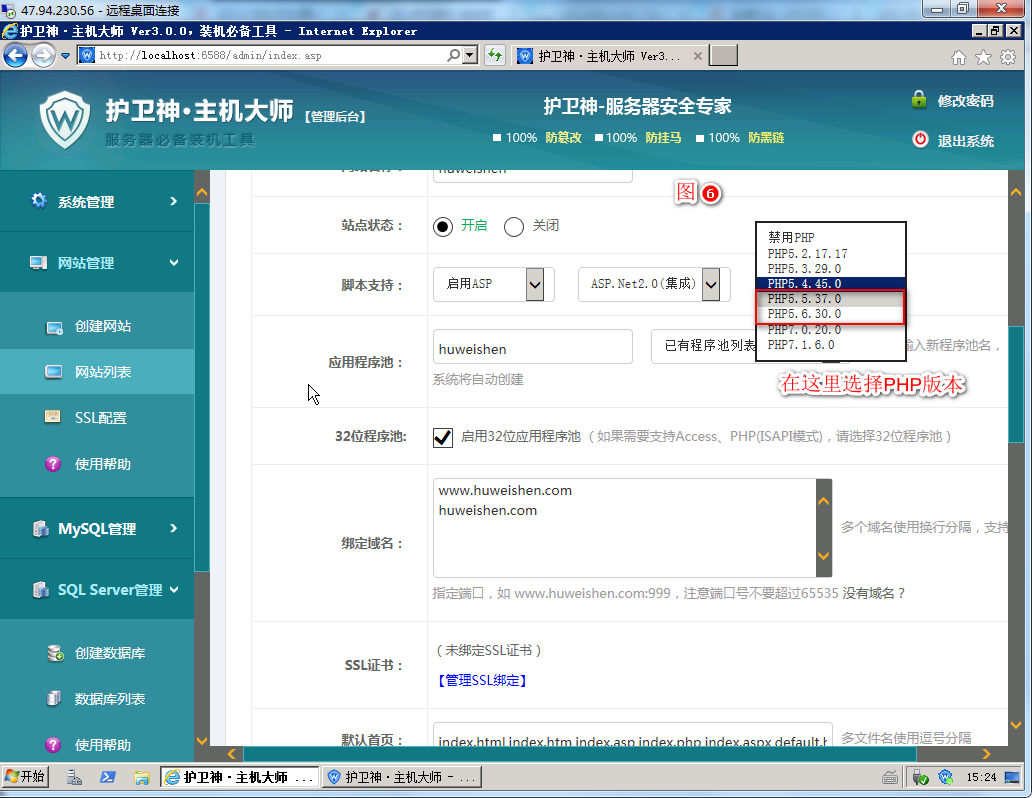The image size is (1032, 798).
Task: Click the IE favorites star icon
Action: click(984, 57)
